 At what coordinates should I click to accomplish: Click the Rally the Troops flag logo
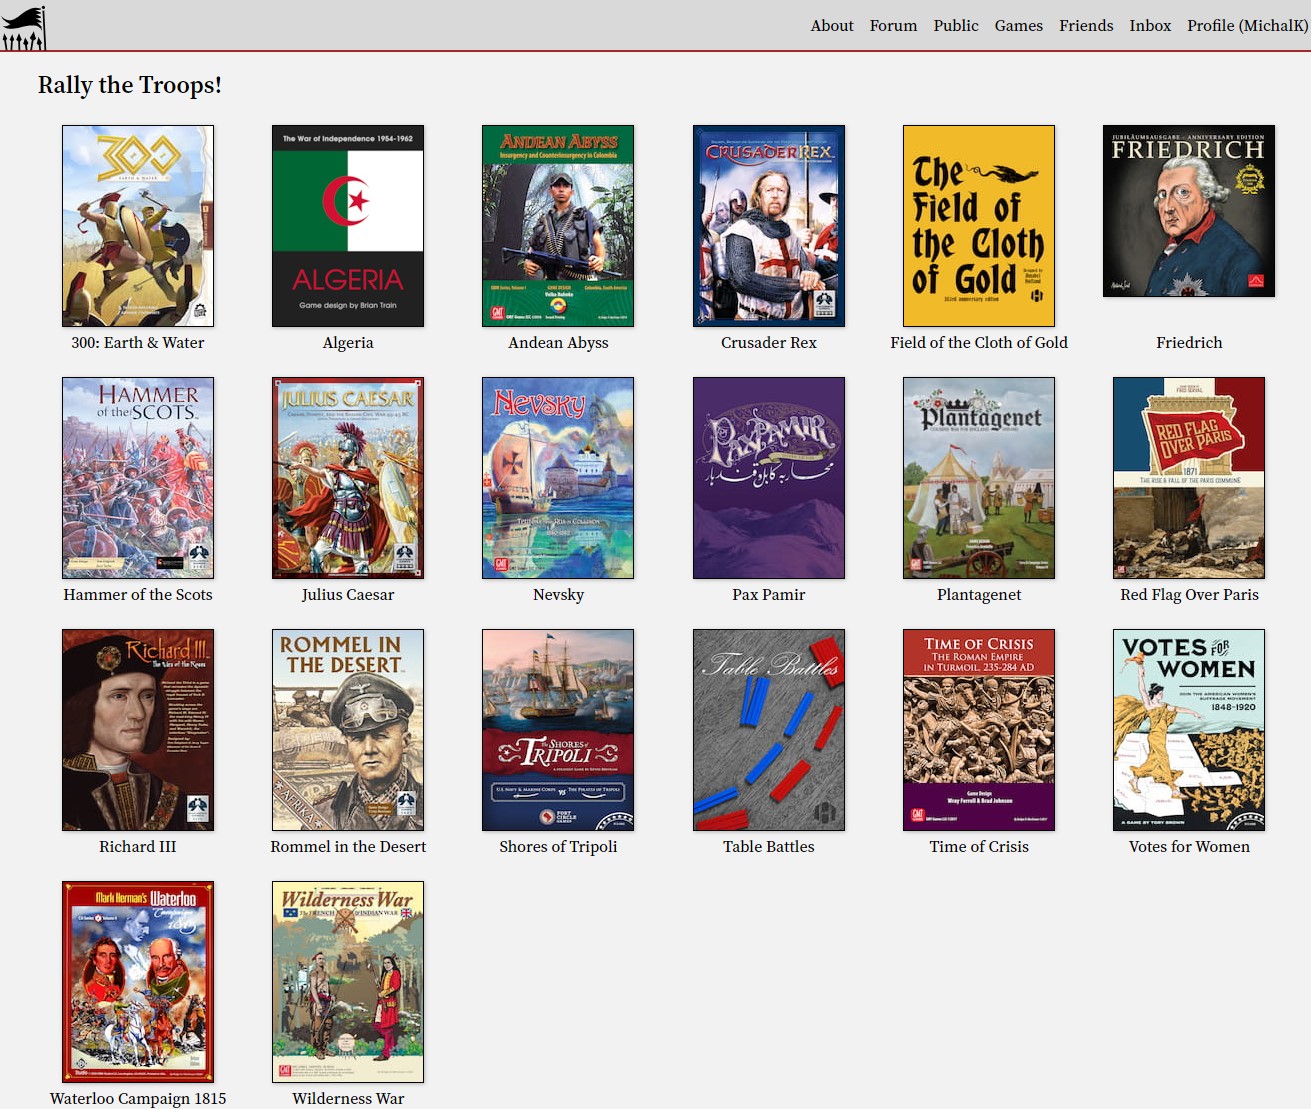click(24, 27)
